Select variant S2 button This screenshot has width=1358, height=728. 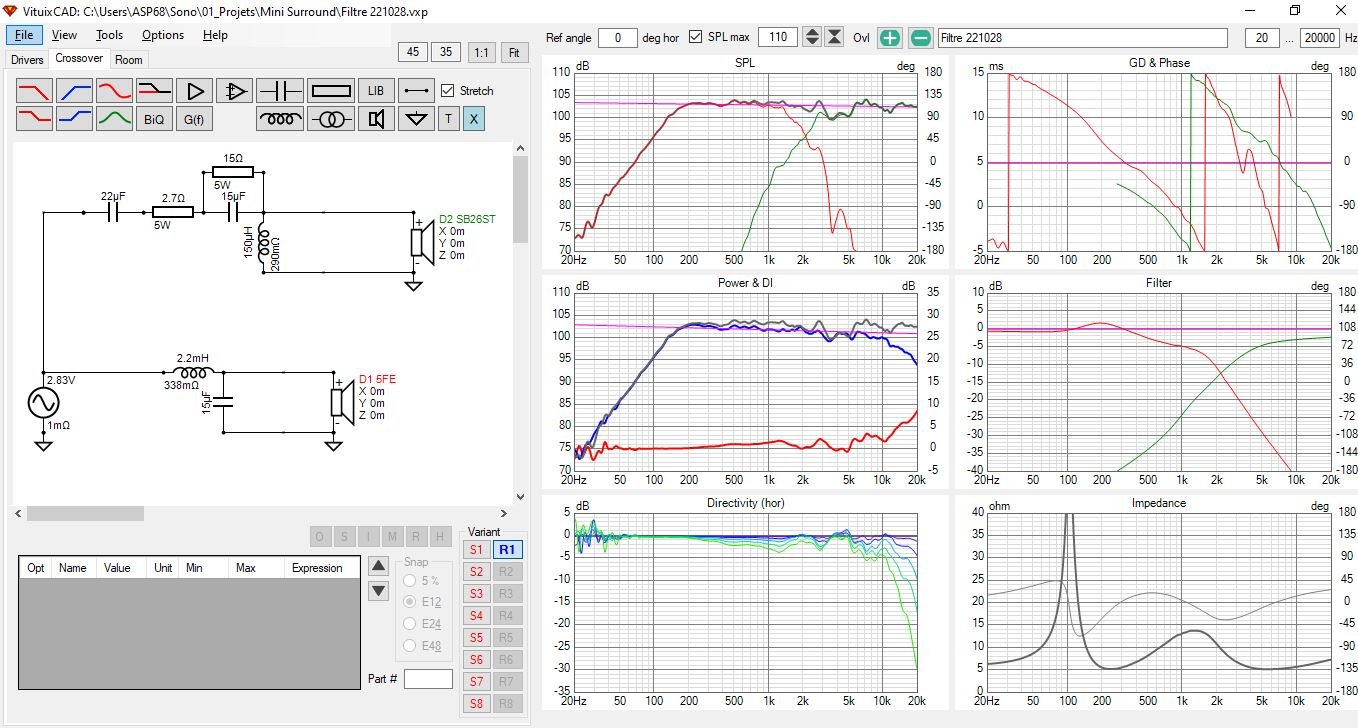tap(476, 572)
